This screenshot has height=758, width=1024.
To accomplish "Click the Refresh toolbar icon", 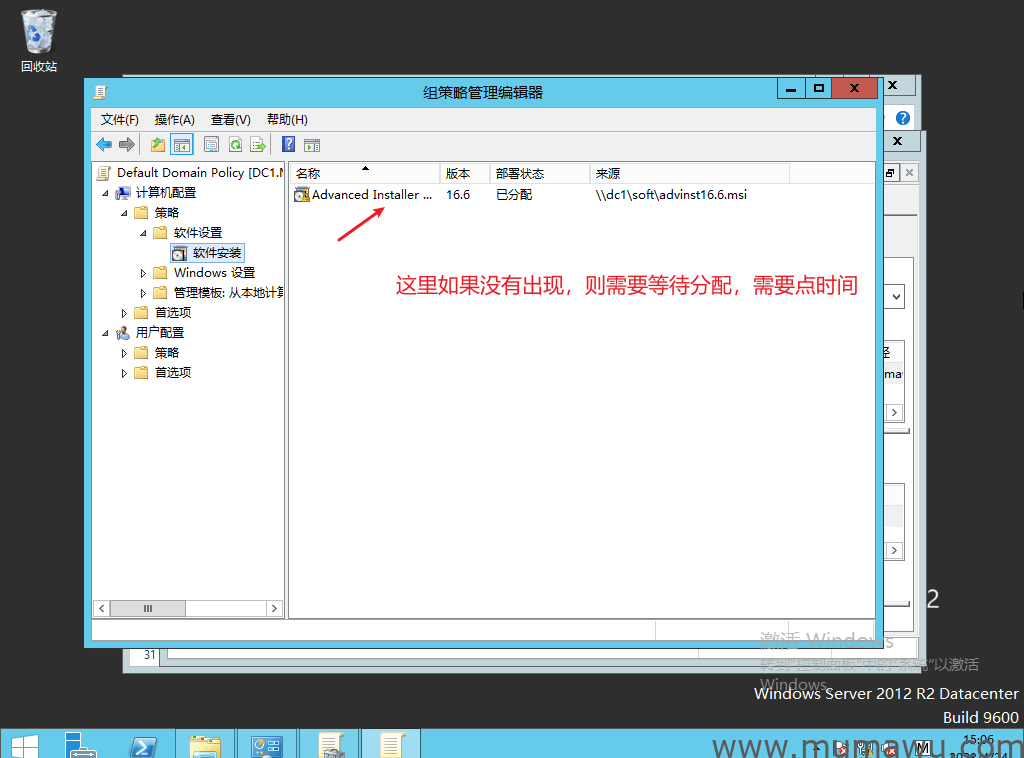I will 235,145.
